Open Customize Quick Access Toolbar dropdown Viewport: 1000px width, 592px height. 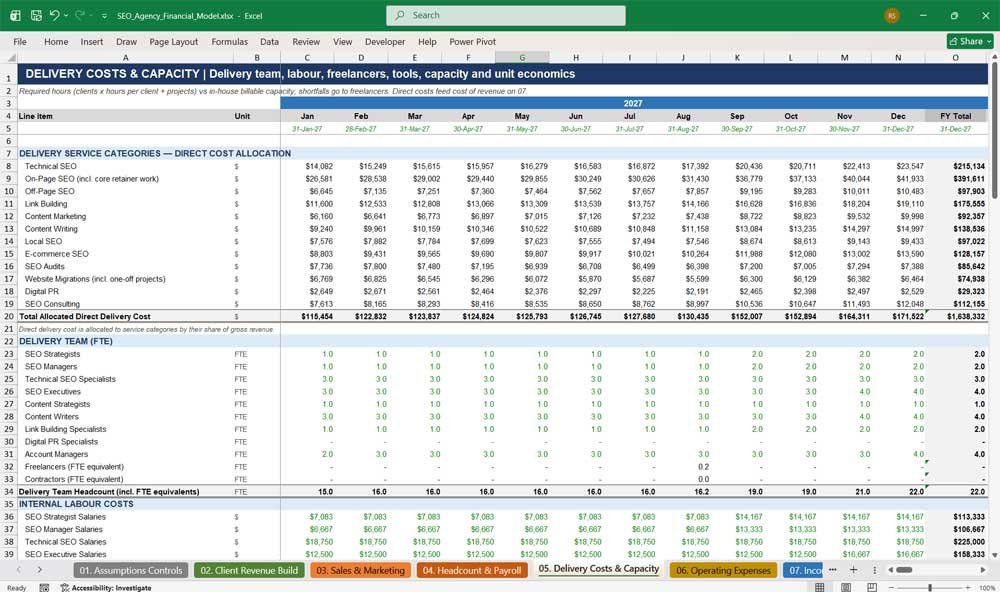(x=104, y=16)
